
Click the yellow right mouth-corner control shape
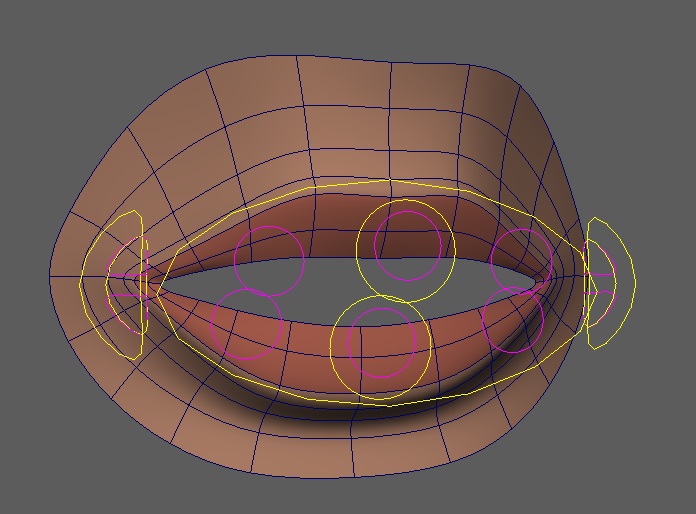633,283
